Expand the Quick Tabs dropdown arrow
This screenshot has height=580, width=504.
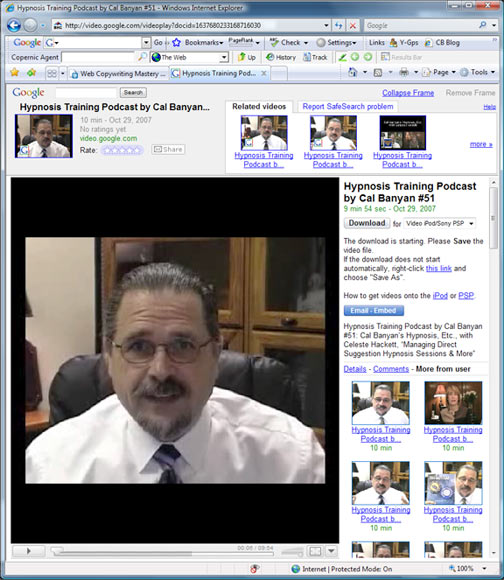point(62,73)
